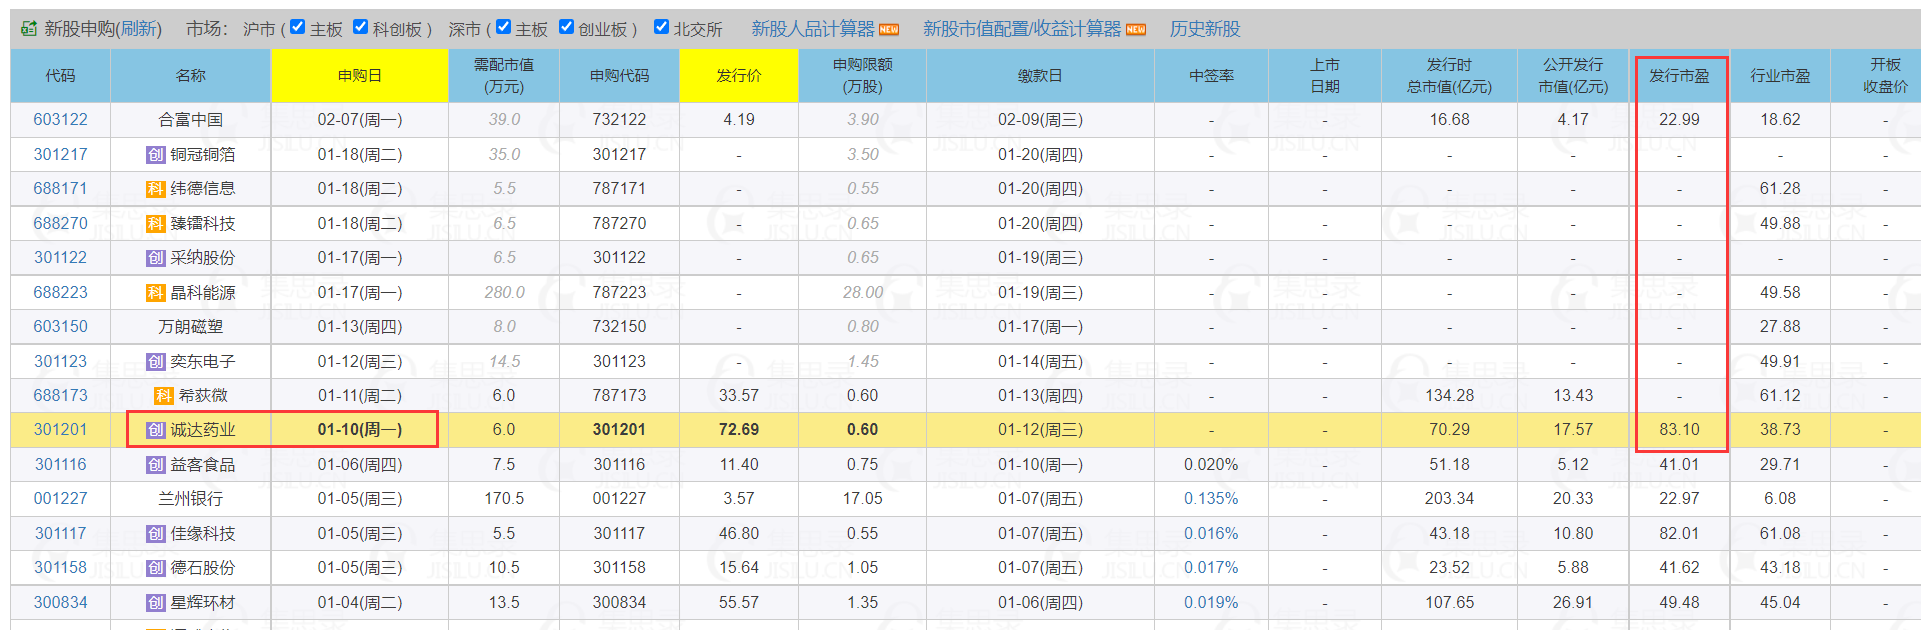Click the icon beside the 新股申购 title
This screenshot has width=1921, height=630.
click(29, 29)
